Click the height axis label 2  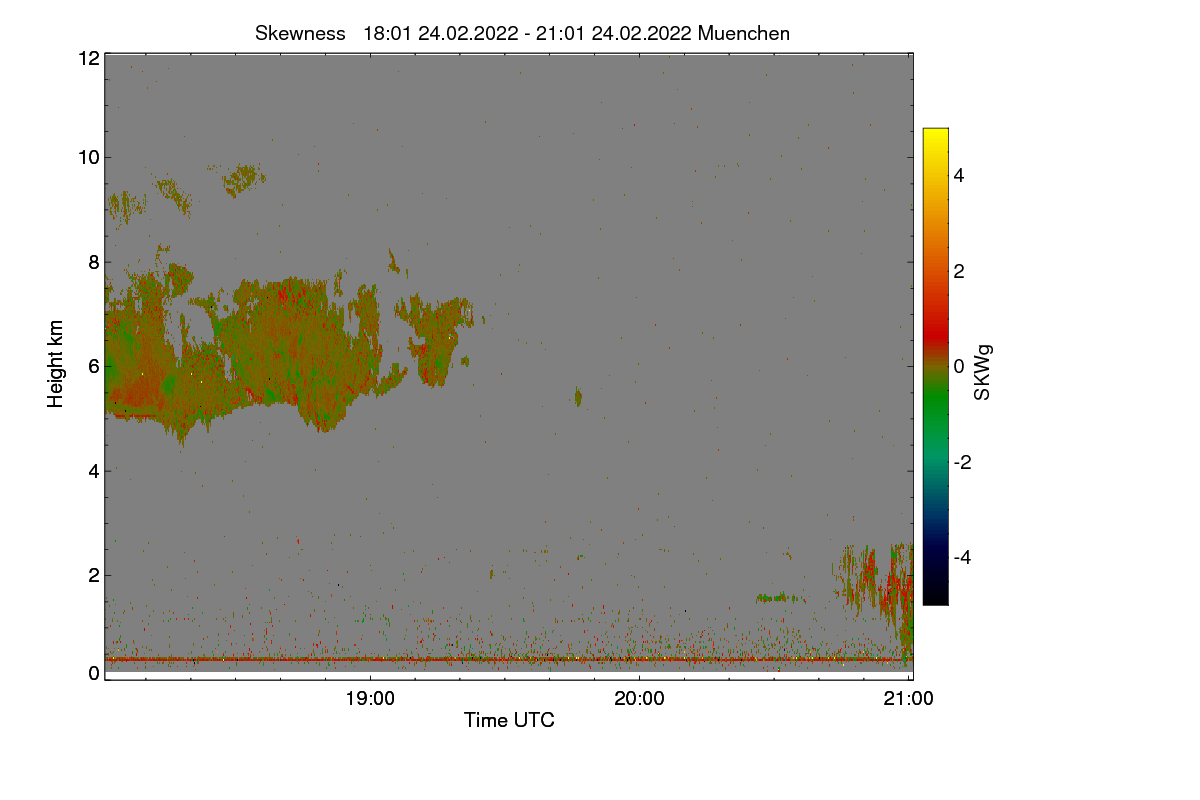(93, 575)
